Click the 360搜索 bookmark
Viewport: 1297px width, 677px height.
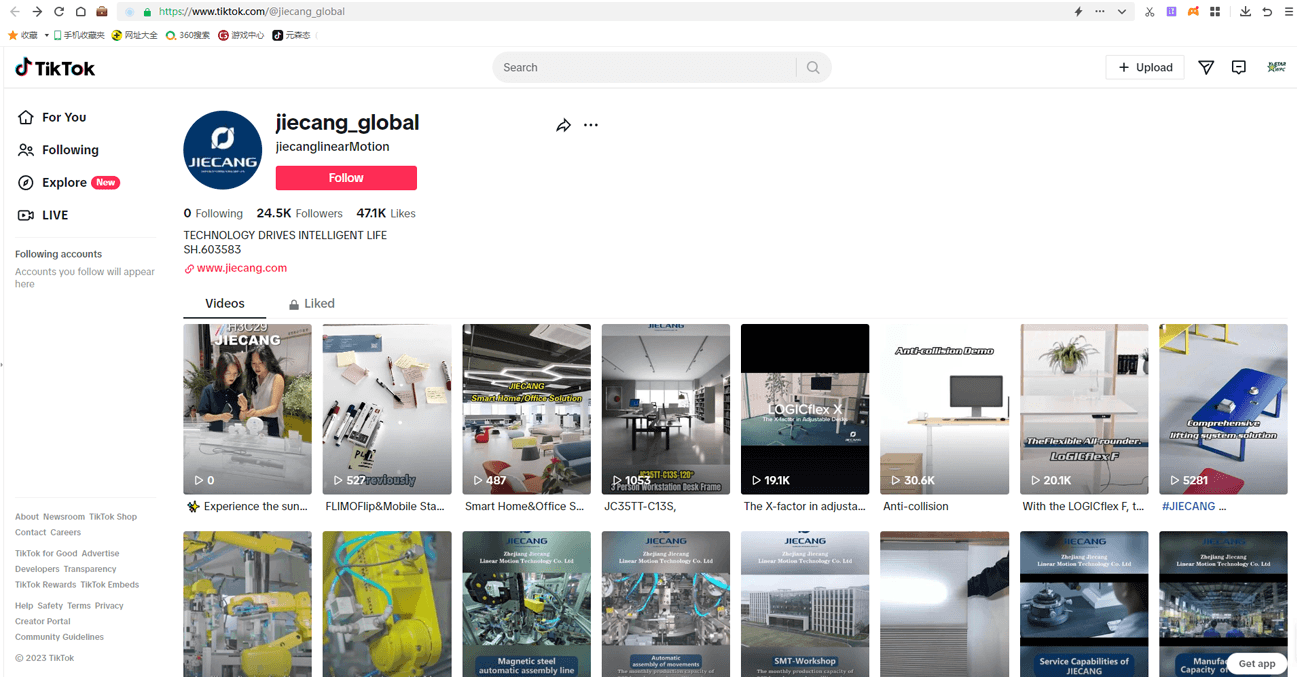pos(188,35)
